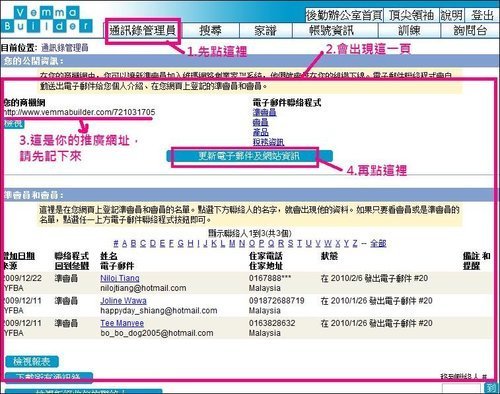Open the 頂尖領袖 menu item
Screen dimensions: 500x394
coord(412,15)
